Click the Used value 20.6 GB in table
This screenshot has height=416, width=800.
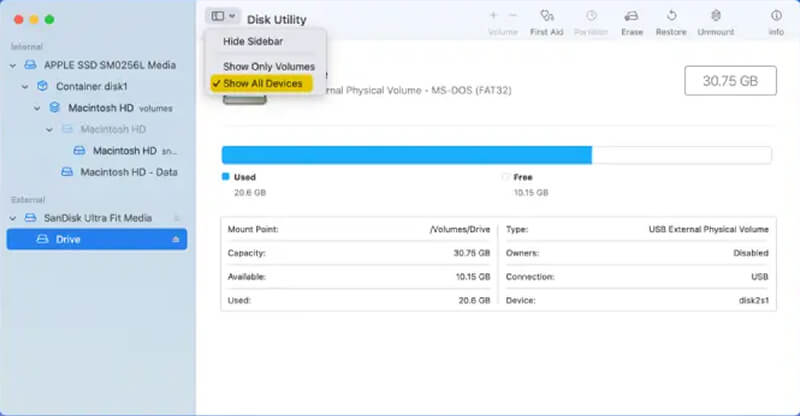pos(474,301)
